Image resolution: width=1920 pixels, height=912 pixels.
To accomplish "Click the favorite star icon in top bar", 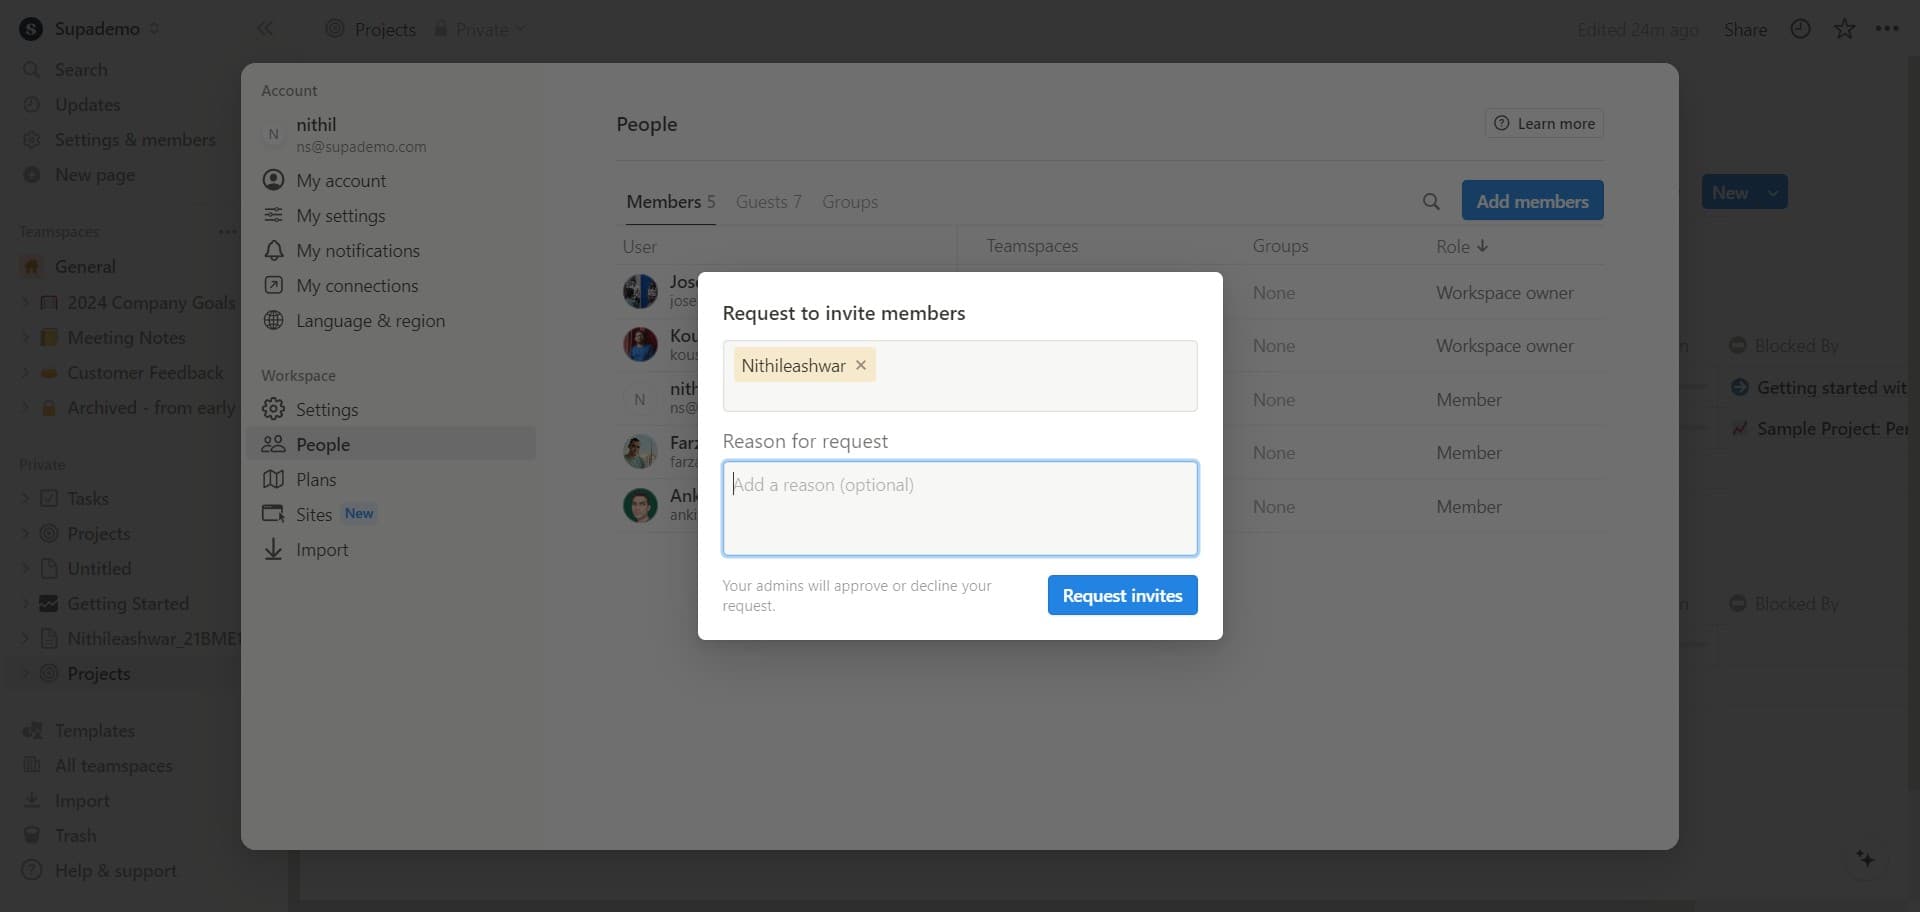I will pyautogui.click(x=1844, y=29).
